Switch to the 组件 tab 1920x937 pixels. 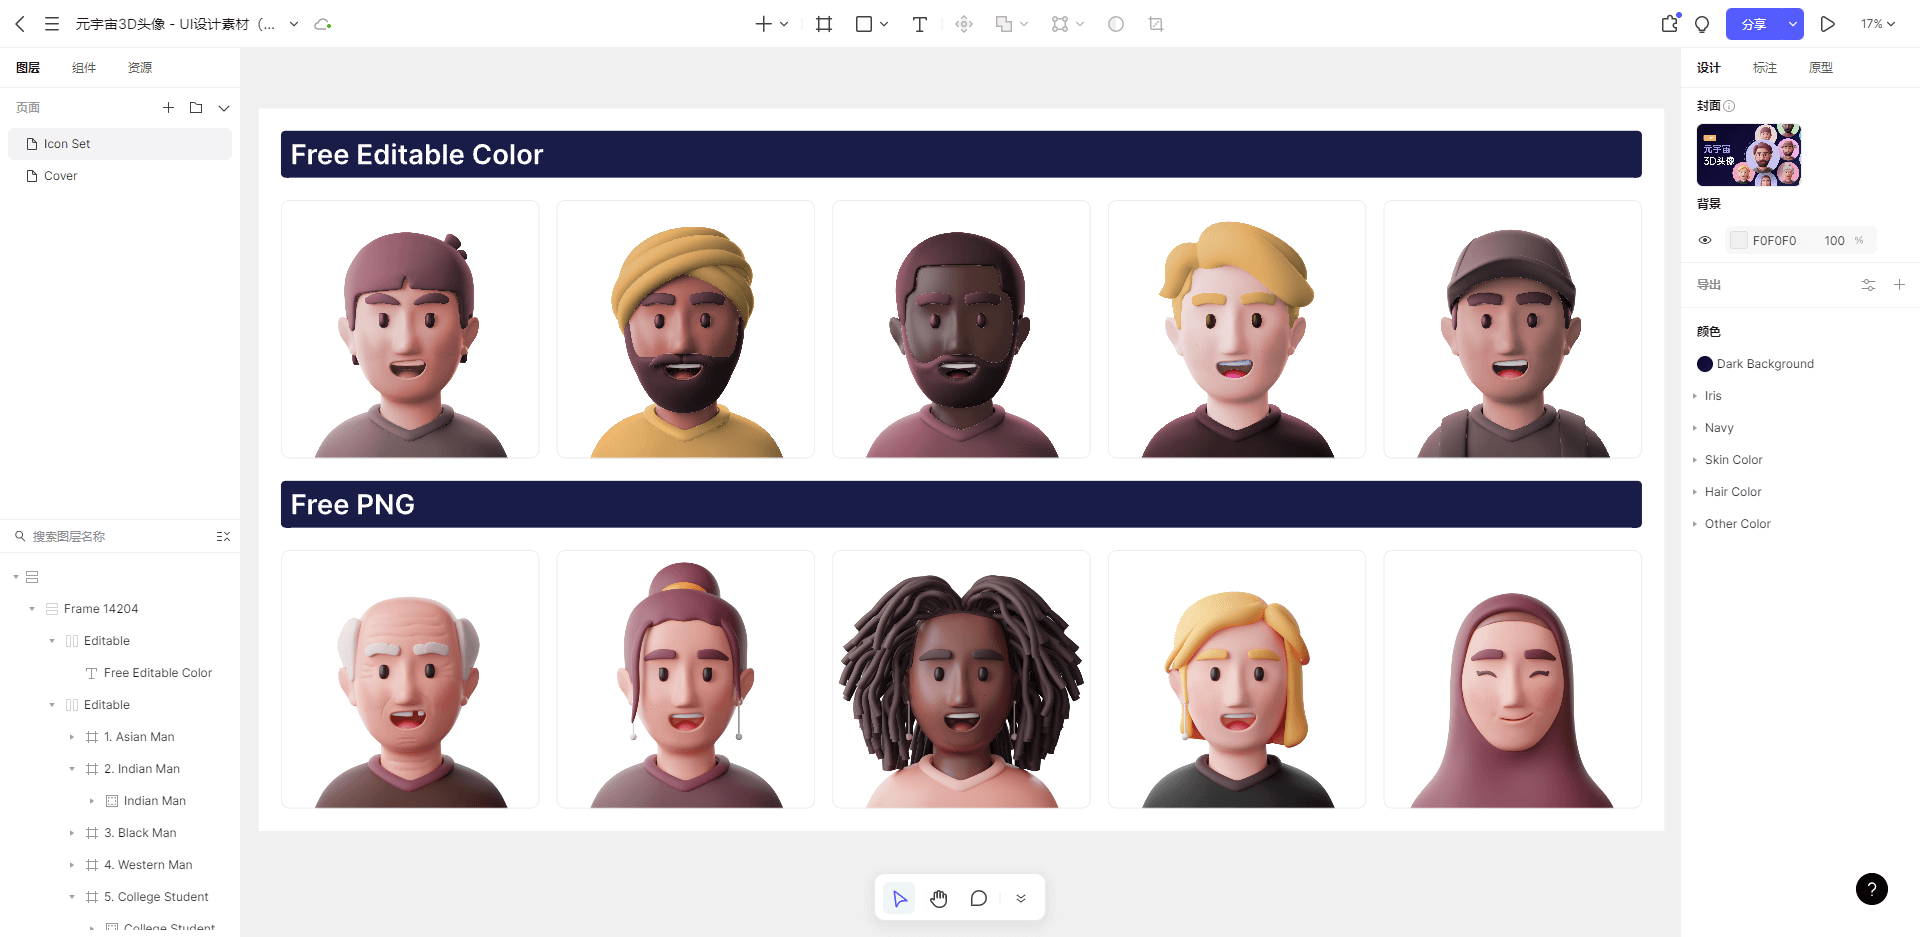(84, 68)
